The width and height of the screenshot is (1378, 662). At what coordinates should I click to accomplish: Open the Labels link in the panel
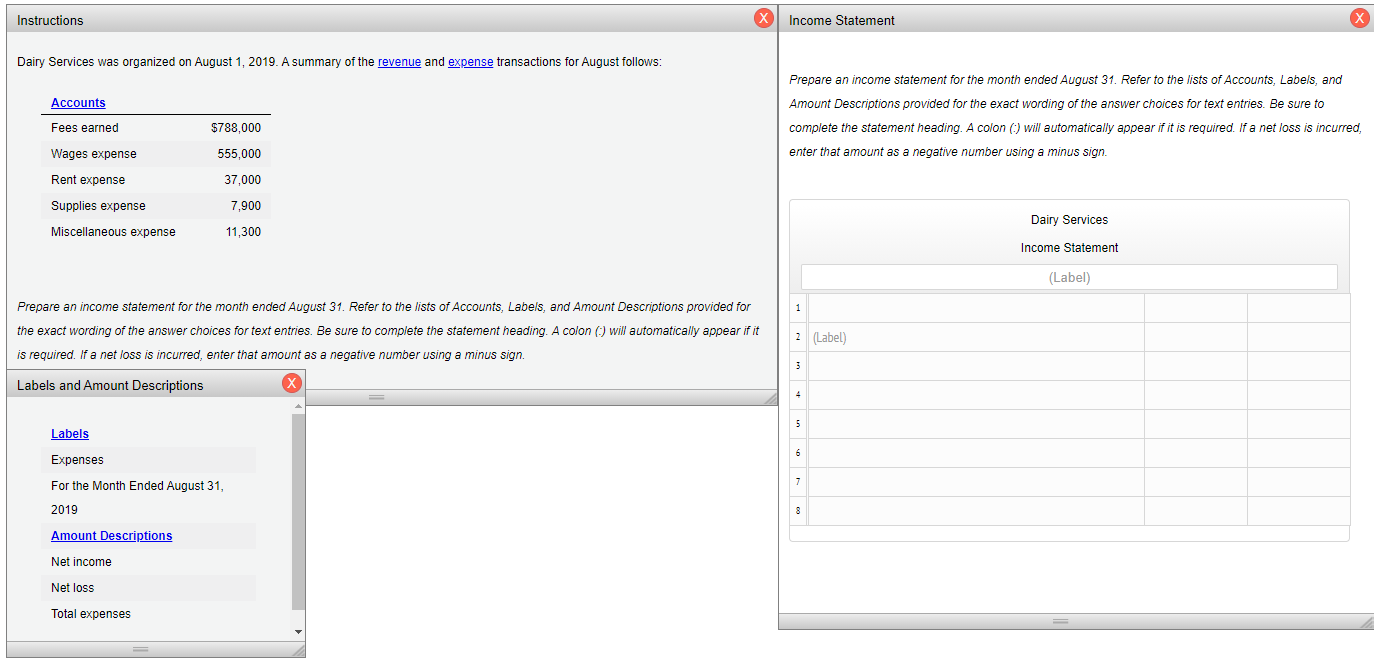click(69, 433)
